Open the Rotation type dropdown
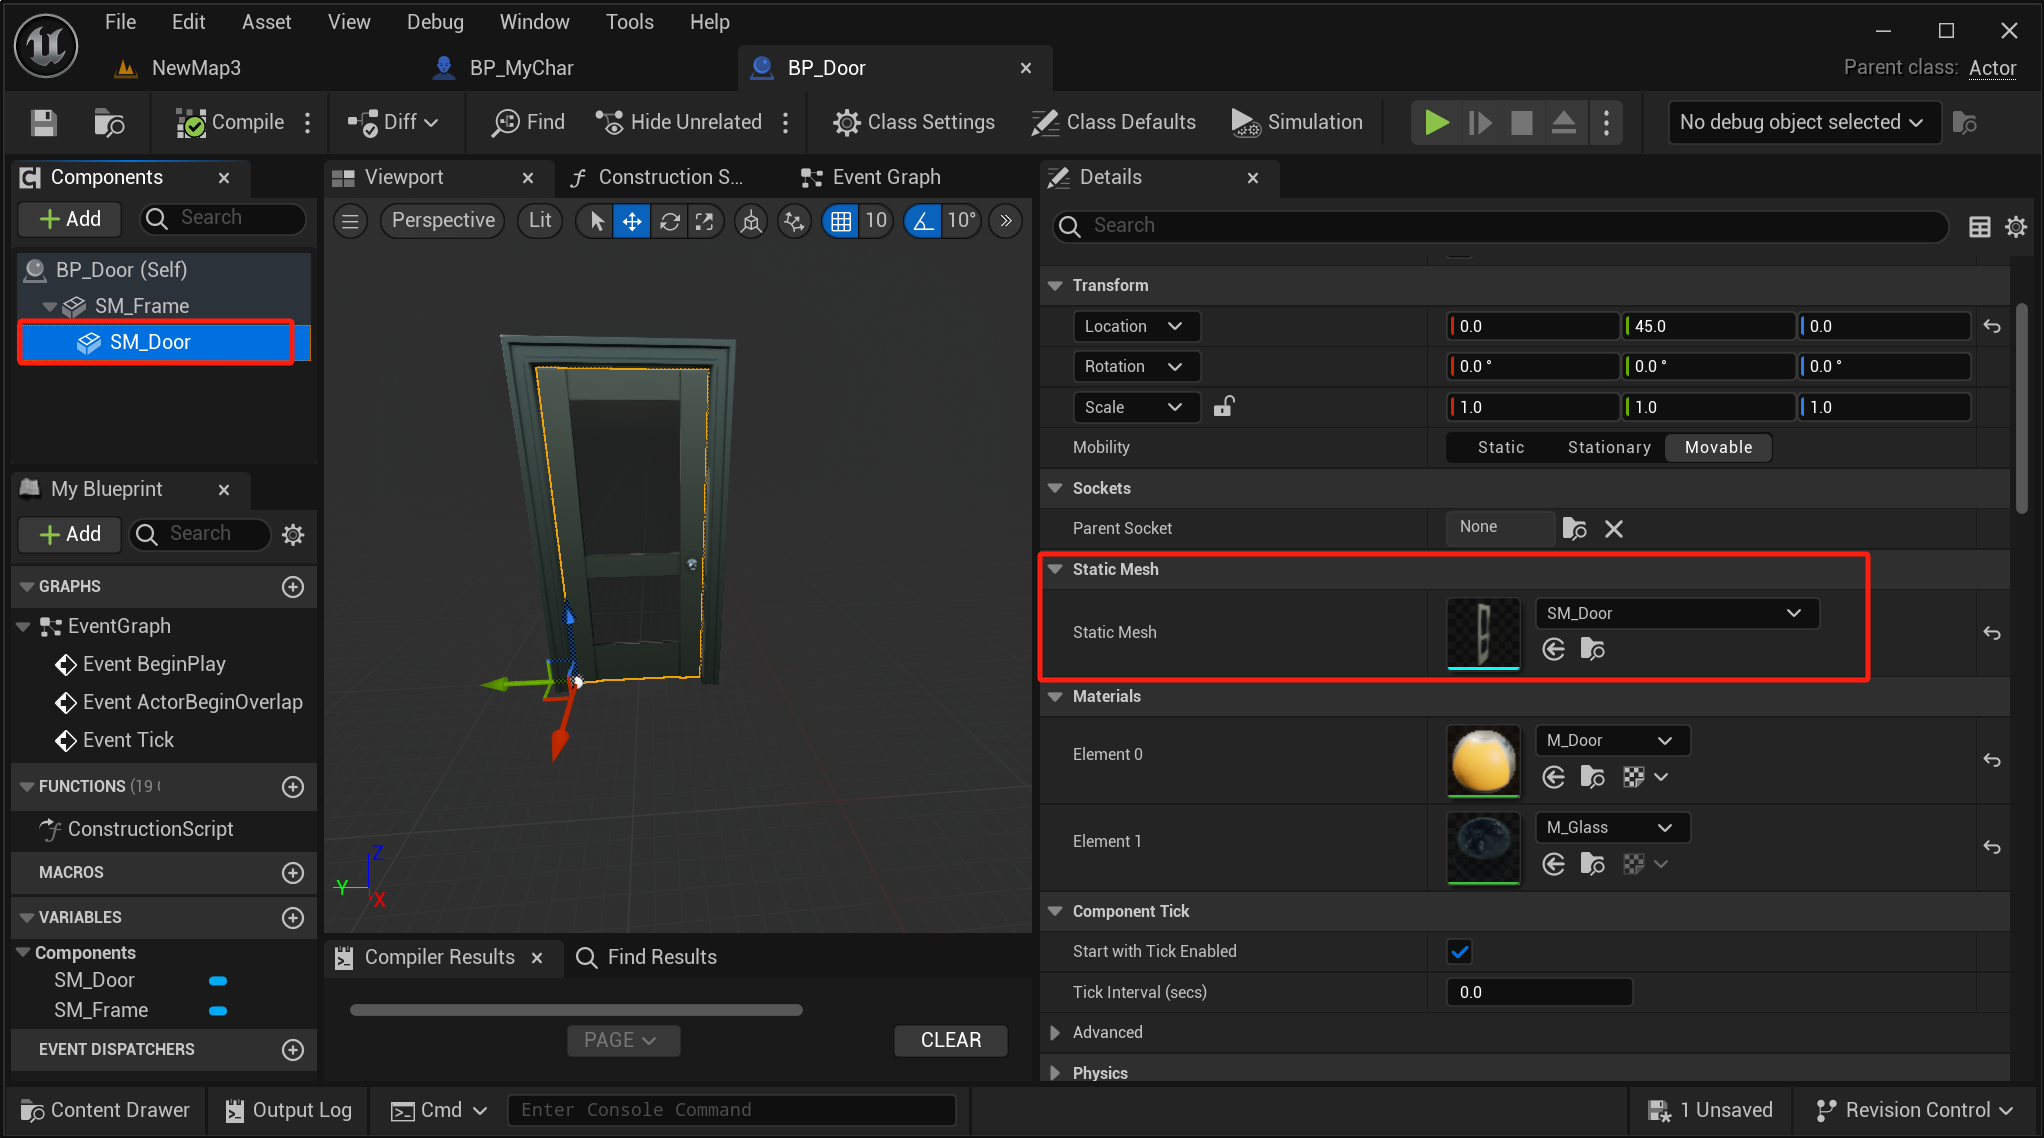 coord(1136,367)
